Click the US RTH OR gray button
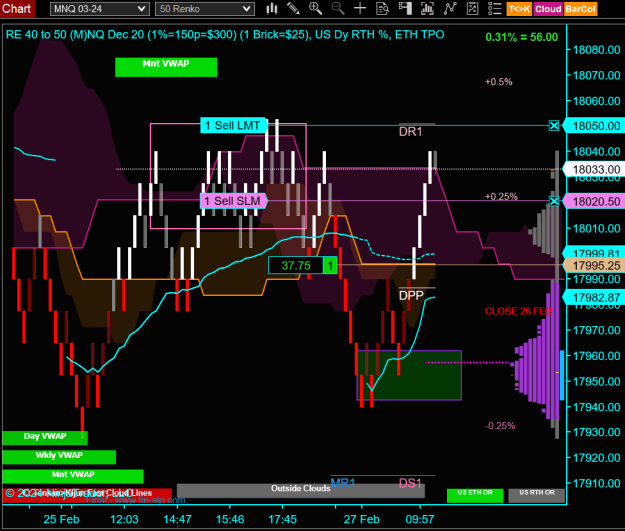The image size is (625, 531). pyautogui.click(x=537, y=495)
